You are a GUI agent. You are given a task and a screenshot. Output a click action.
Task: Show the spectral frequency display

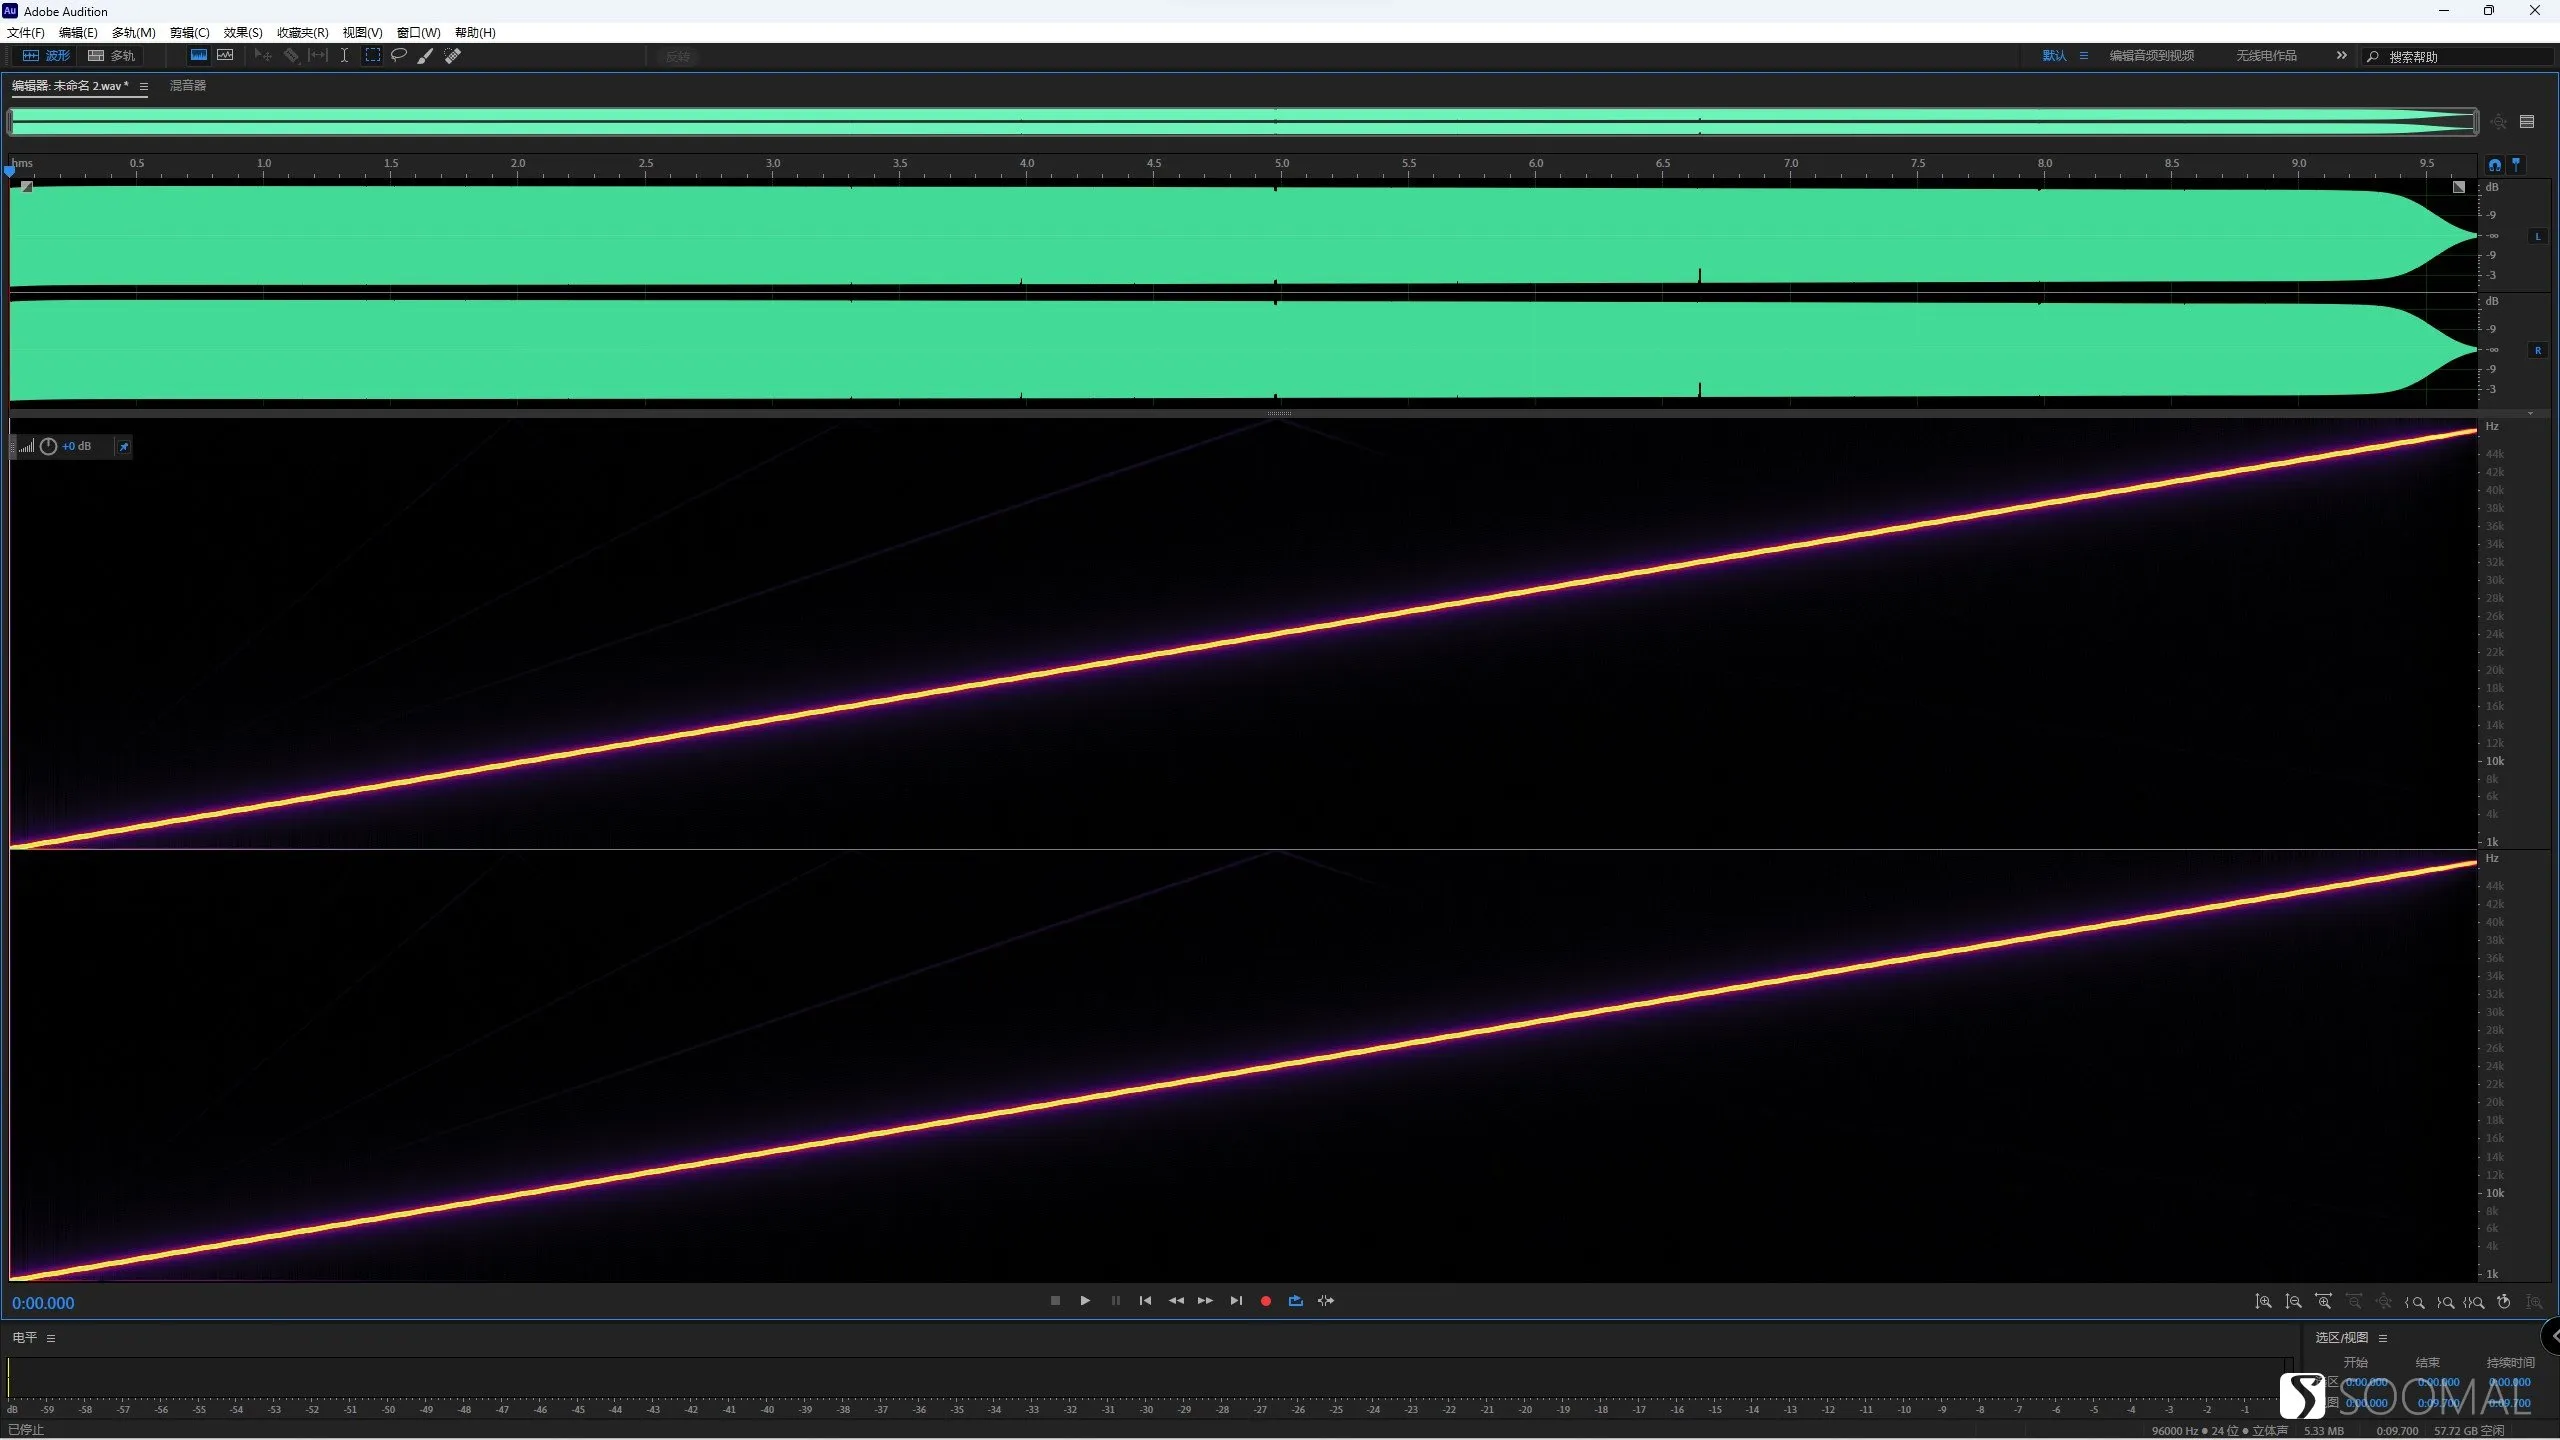coord(199,56)
